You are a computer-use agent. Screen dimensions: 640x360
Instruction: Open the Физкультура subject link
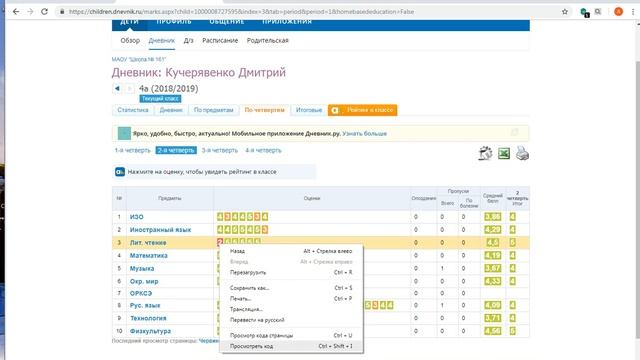(x=150, y=331)
